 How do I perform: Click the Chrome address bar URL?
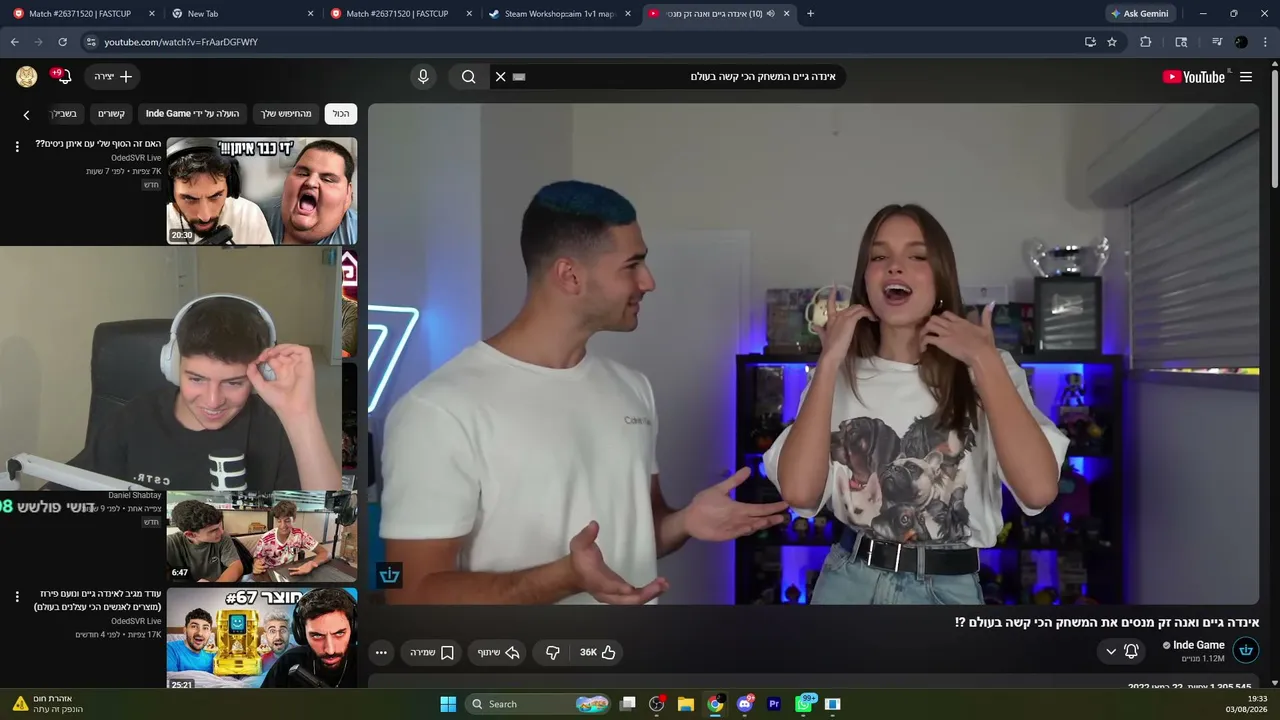[181, 42]
